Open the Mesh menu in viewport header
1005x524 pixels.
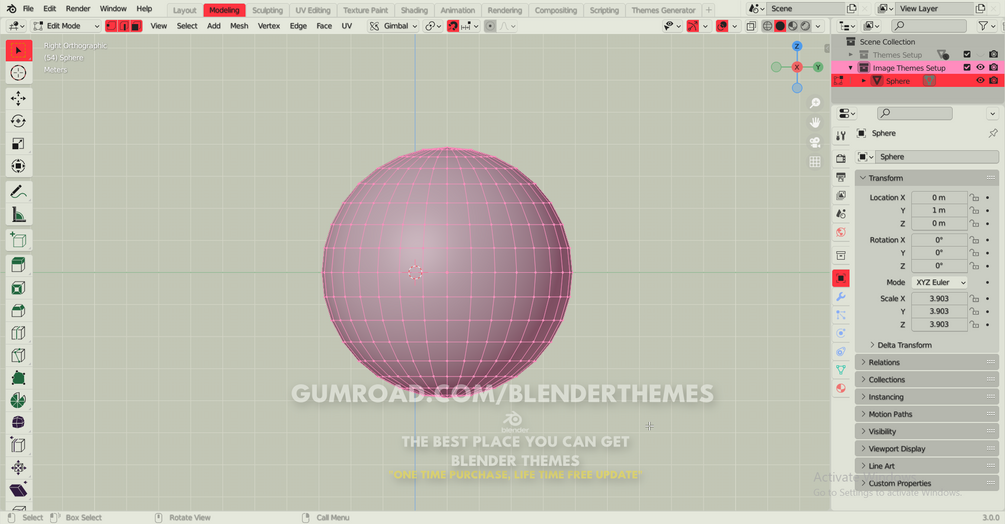coord(239,26)
